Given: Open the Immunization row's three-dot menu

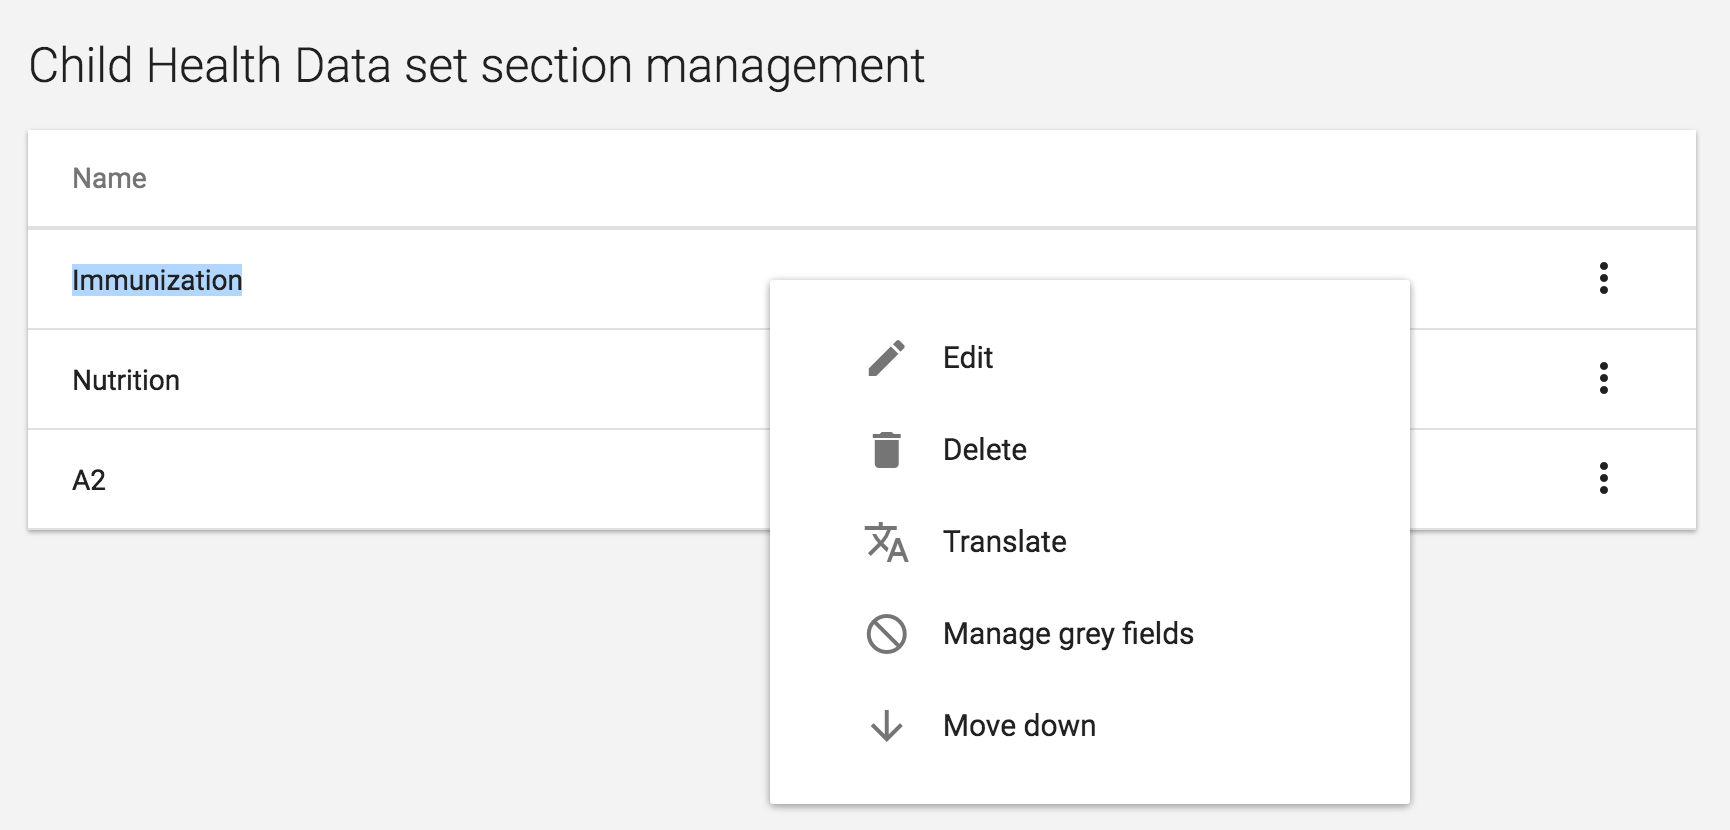Looking at the screenshot, I should click(x=1603, y=278).
